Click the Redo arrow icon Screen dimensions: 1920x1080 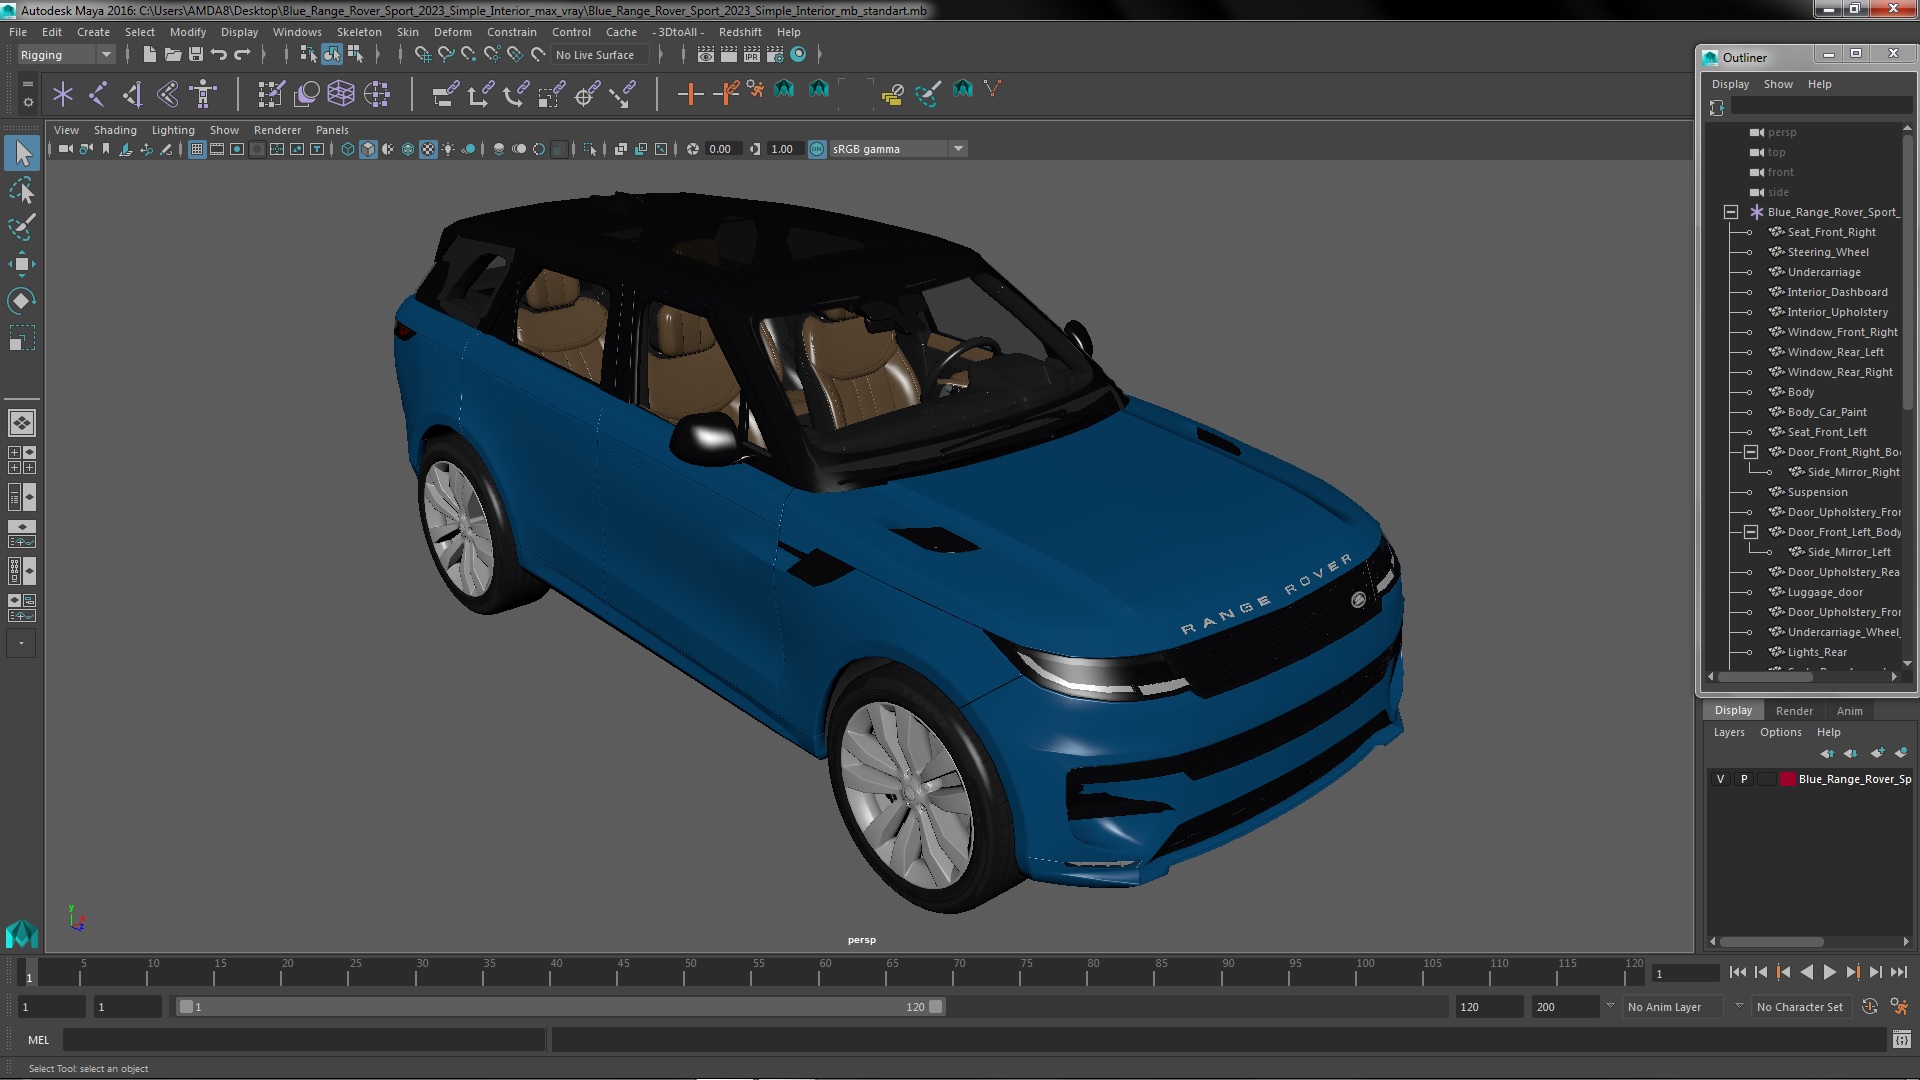point(242,54)
